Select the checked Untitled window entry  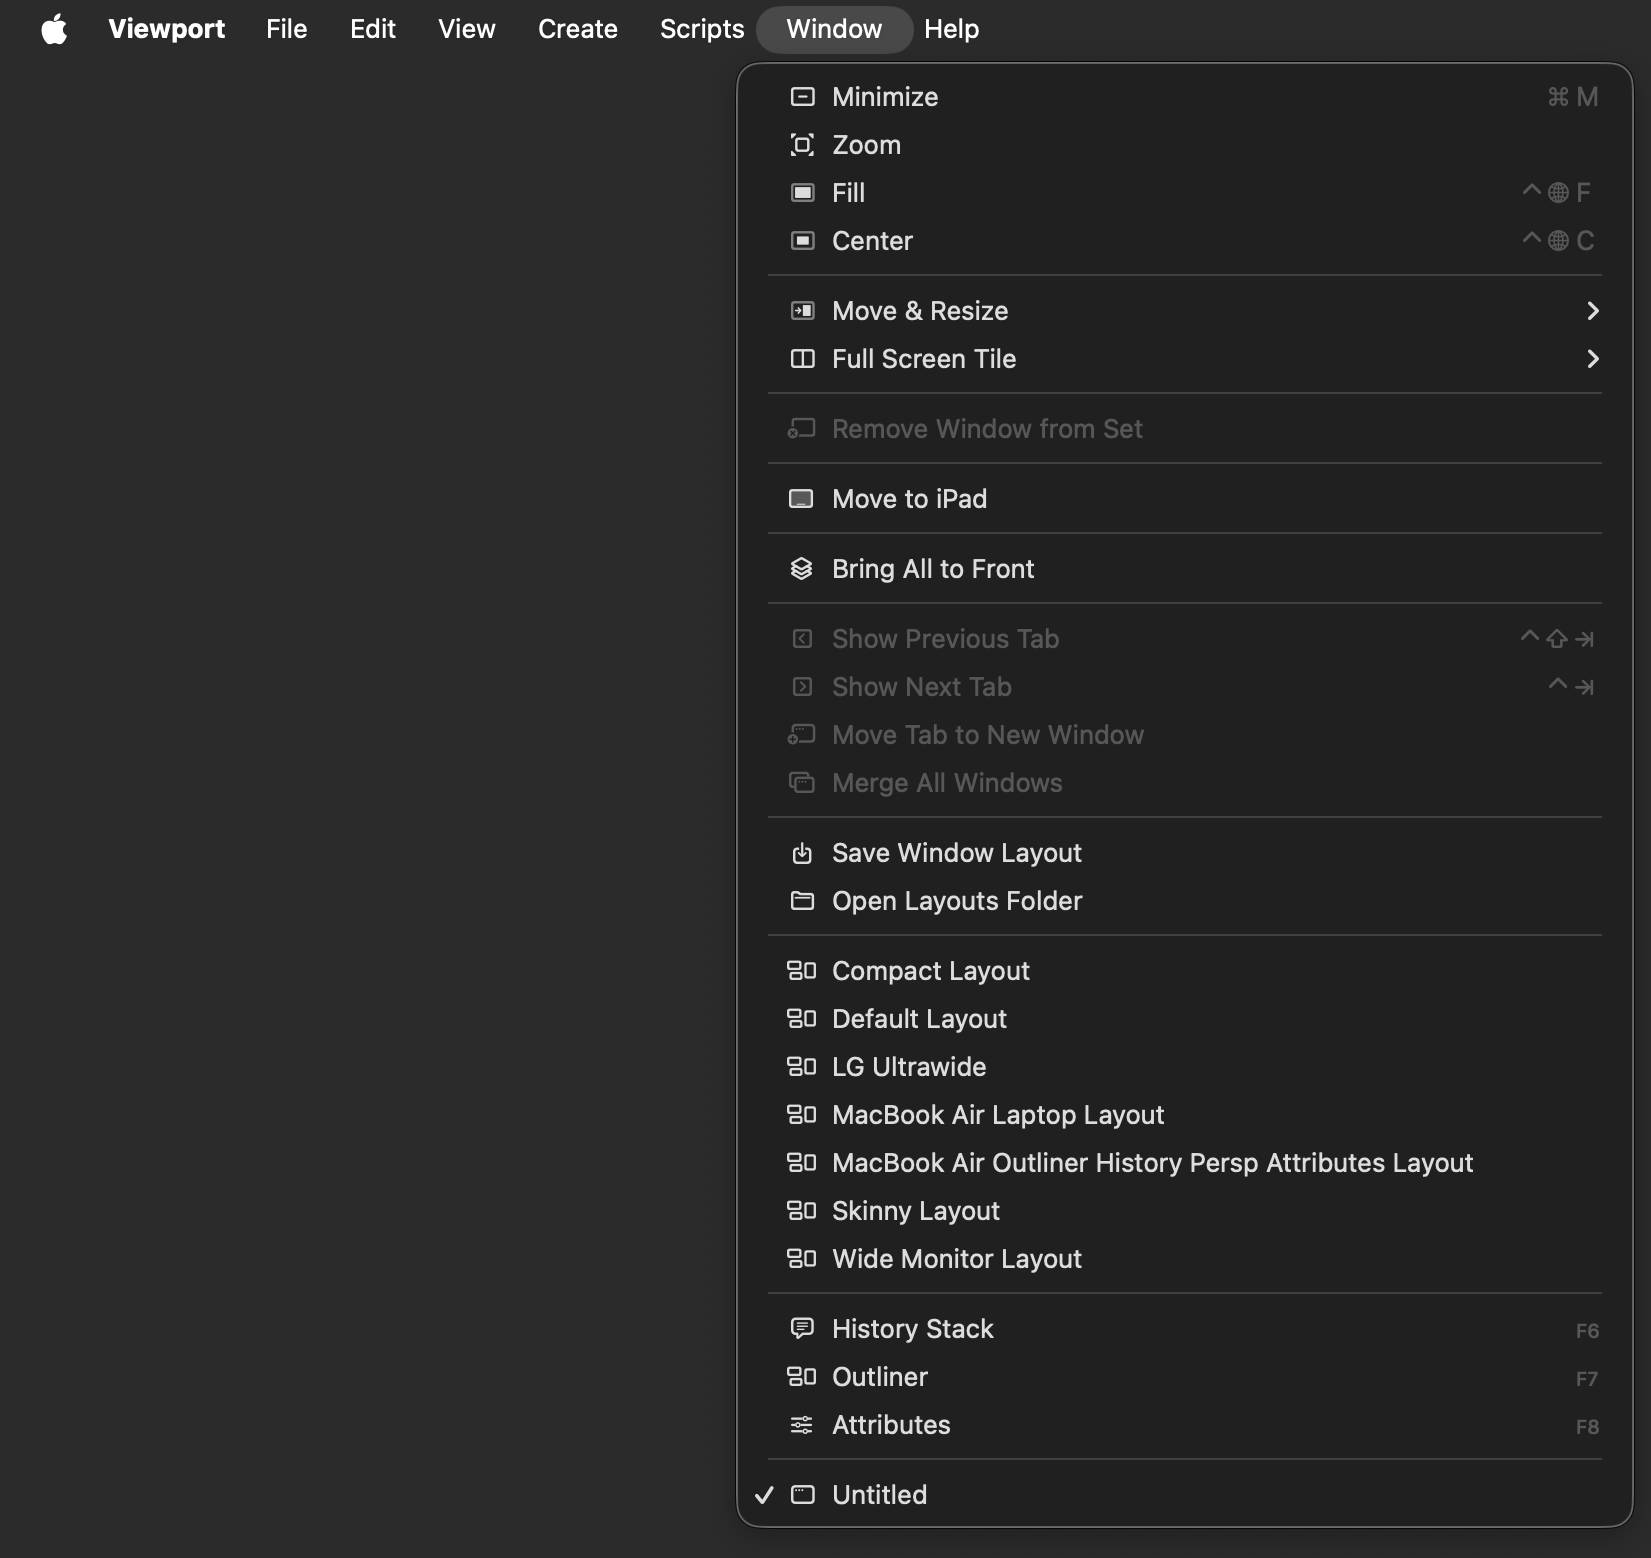pos(1184,1495)
